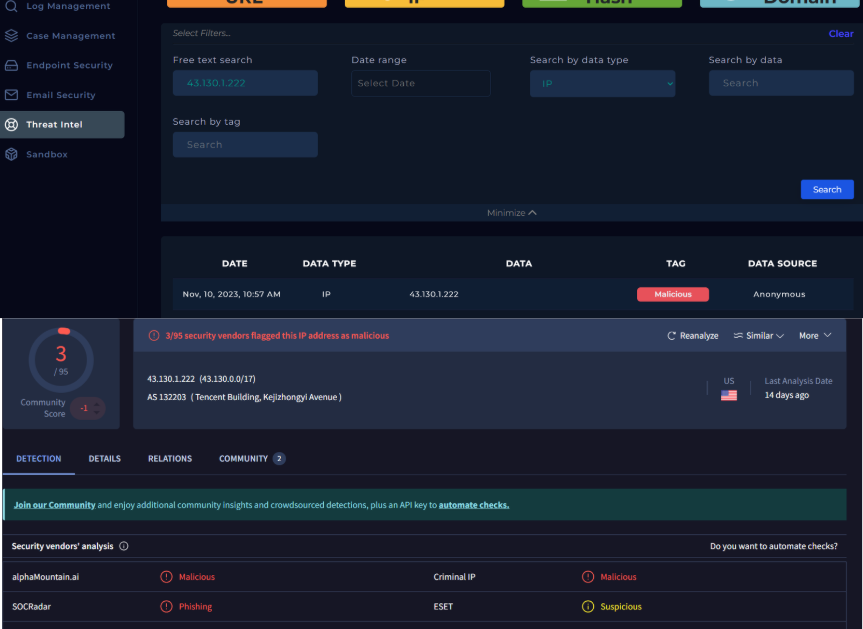The width and height of the screenshot is (863, 629).
Task: Click the blue Search button
Action: pos(827,189)
